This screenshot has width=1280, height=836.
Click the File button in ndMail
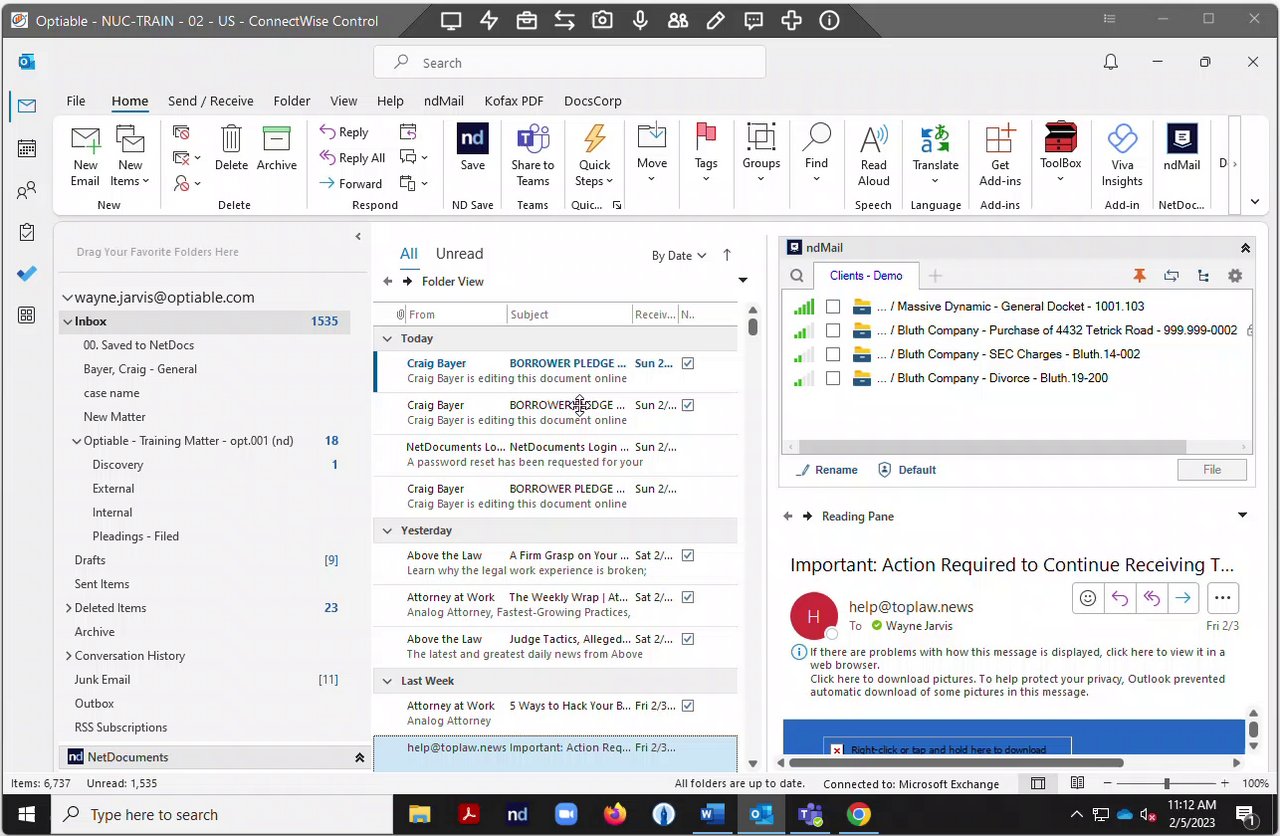(1211, 470)
